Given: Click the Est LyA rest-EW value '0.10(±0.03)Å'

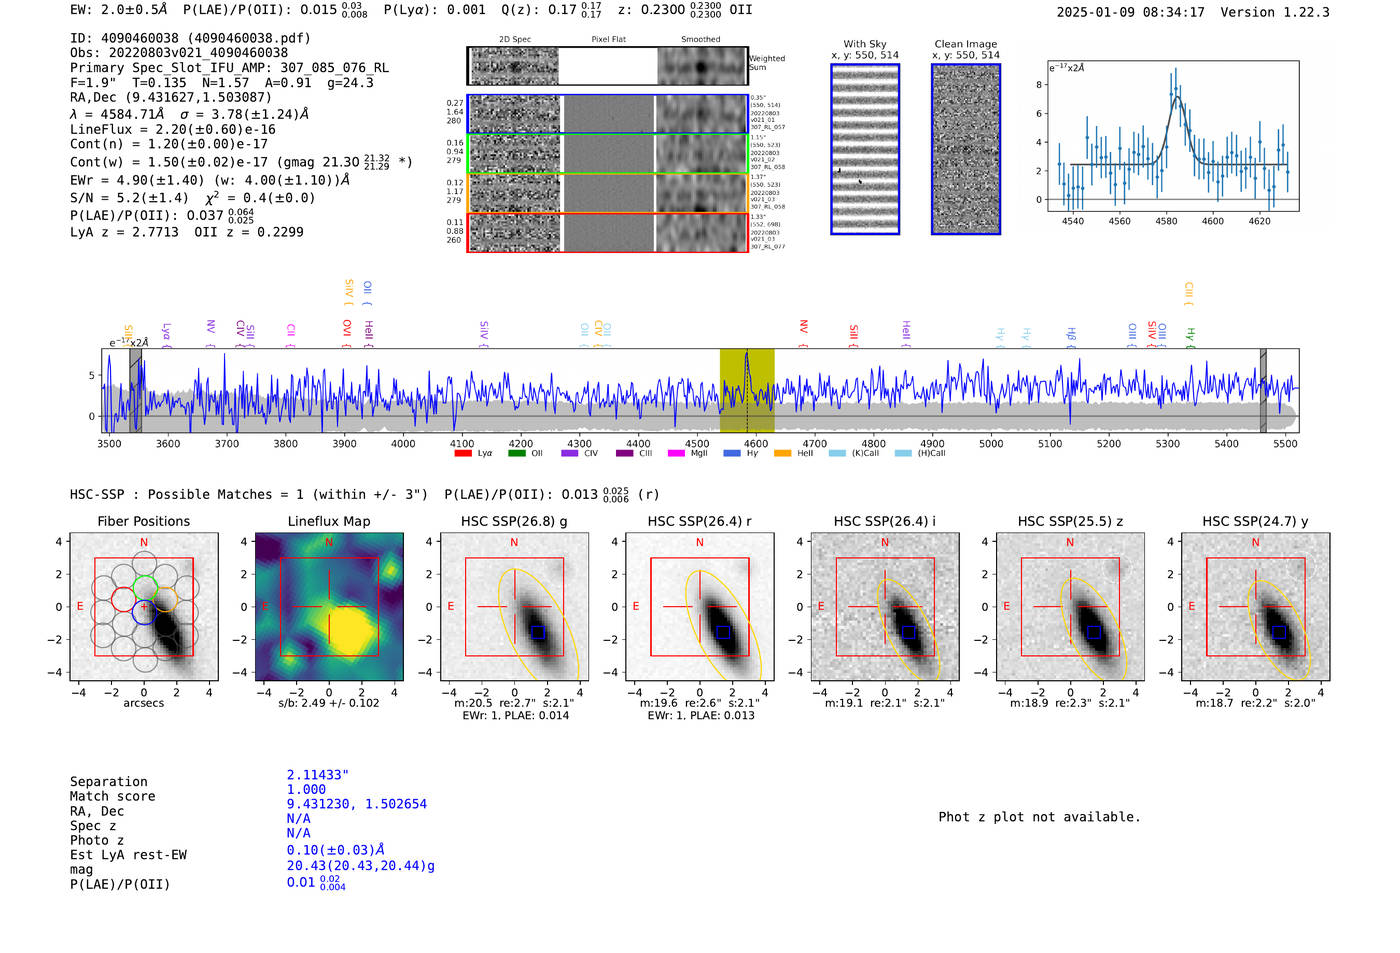Looking at the screenshot, I should (x=336, y=850).
